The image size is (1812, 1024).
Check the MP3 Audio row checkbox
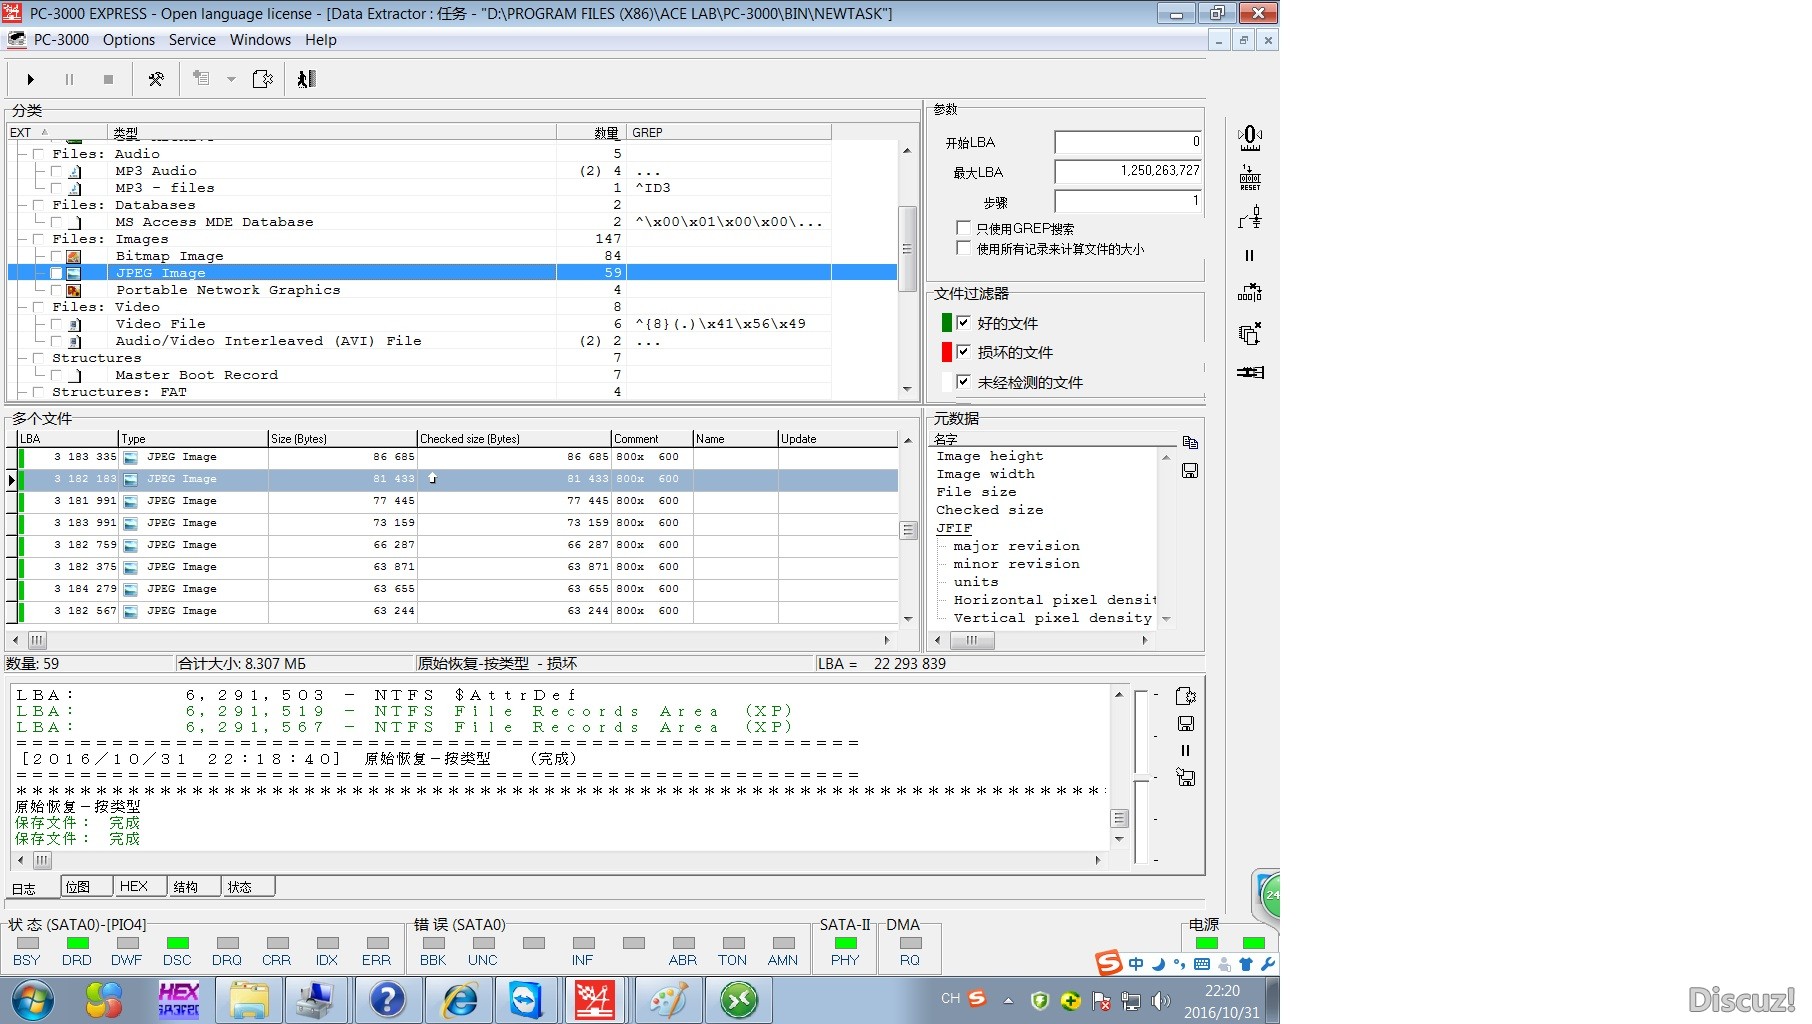click(57, 172)
